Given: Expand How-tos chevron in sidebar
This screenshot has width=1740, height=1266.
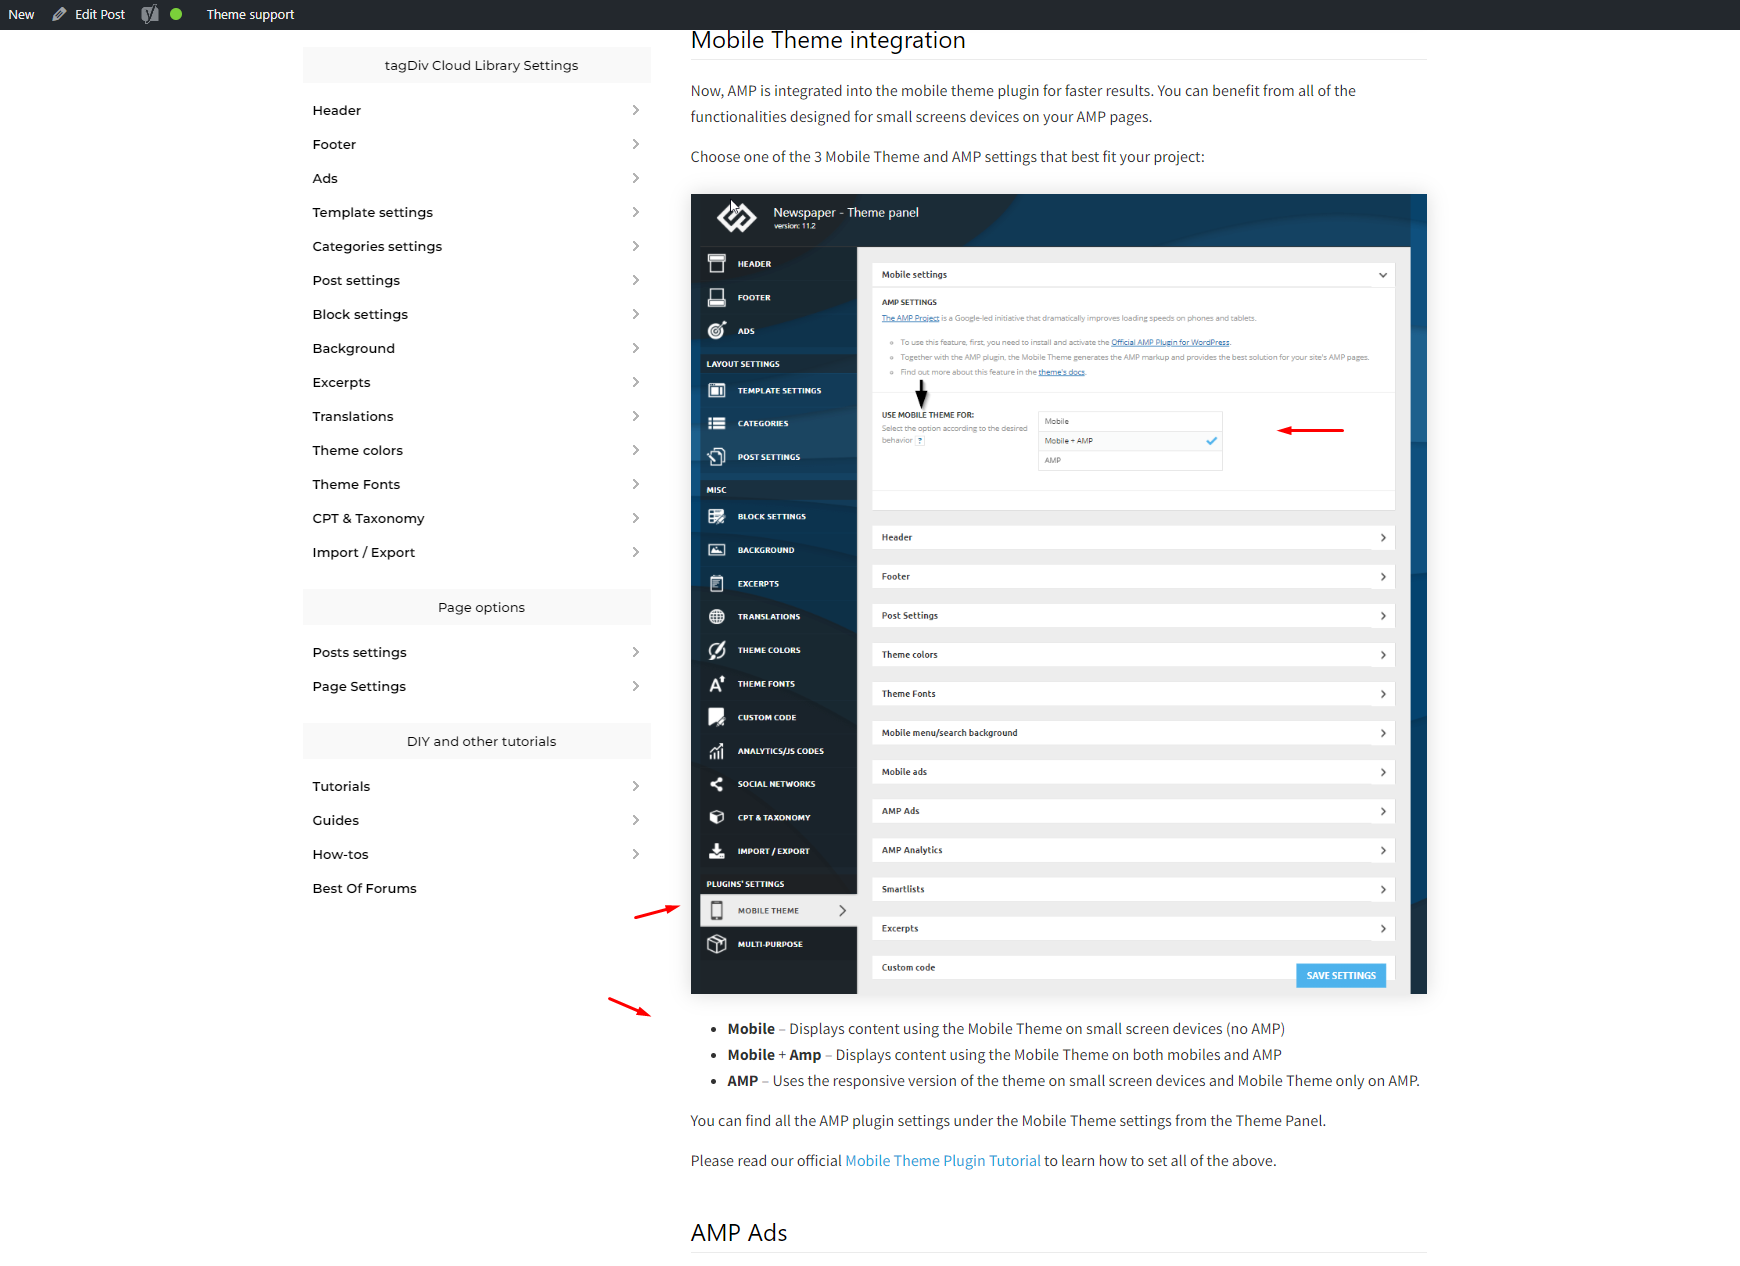Looking at the screenshot, I should click(x=636, y=854).
